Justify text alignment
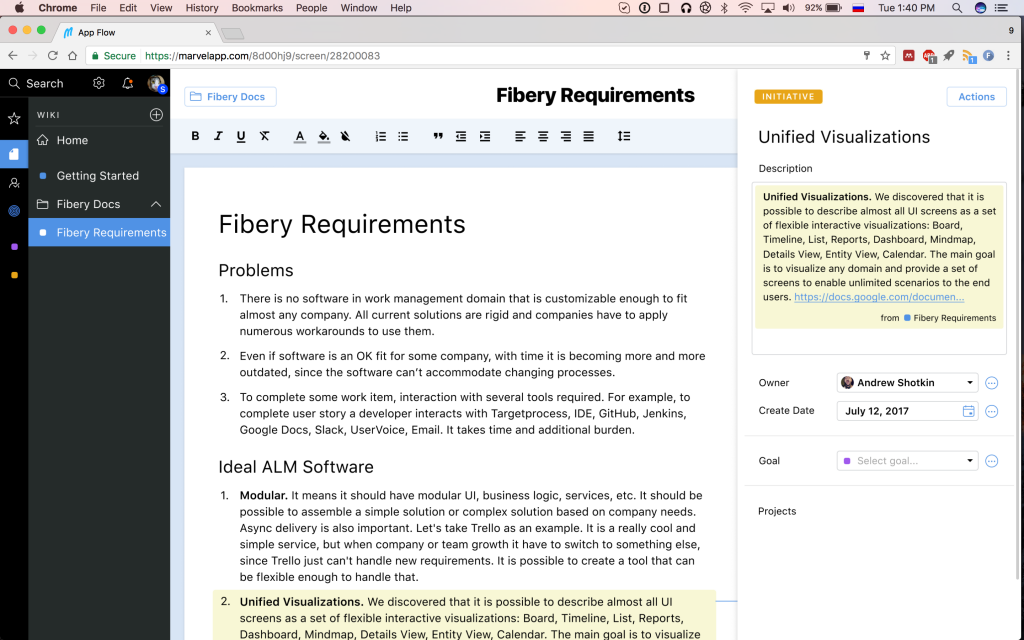 pos(588,136)
